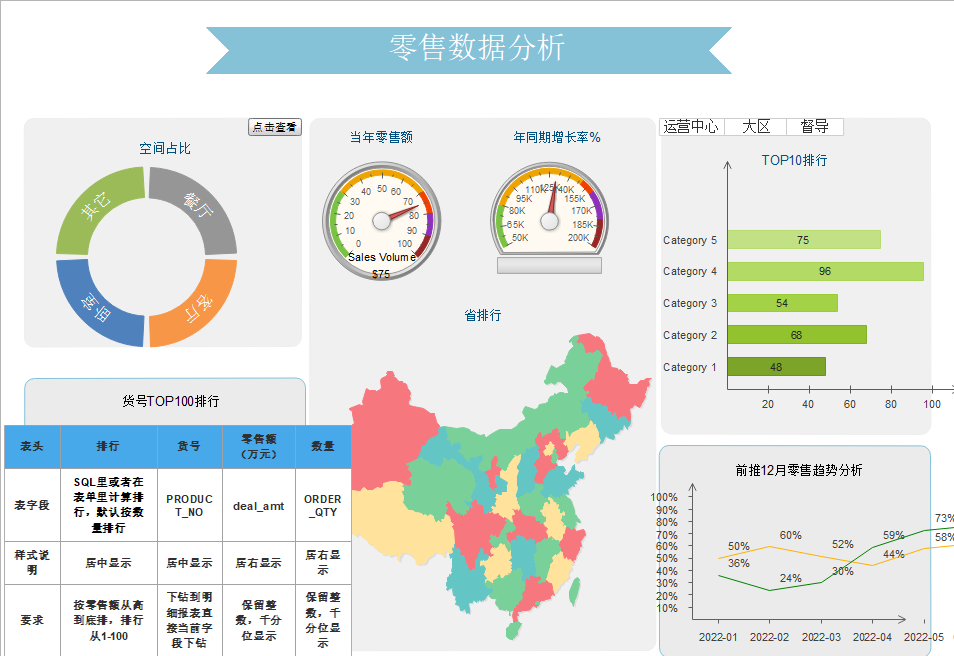Select Hainan island on the China map
The width and height of the screenshot is (954, 656).
514,629
